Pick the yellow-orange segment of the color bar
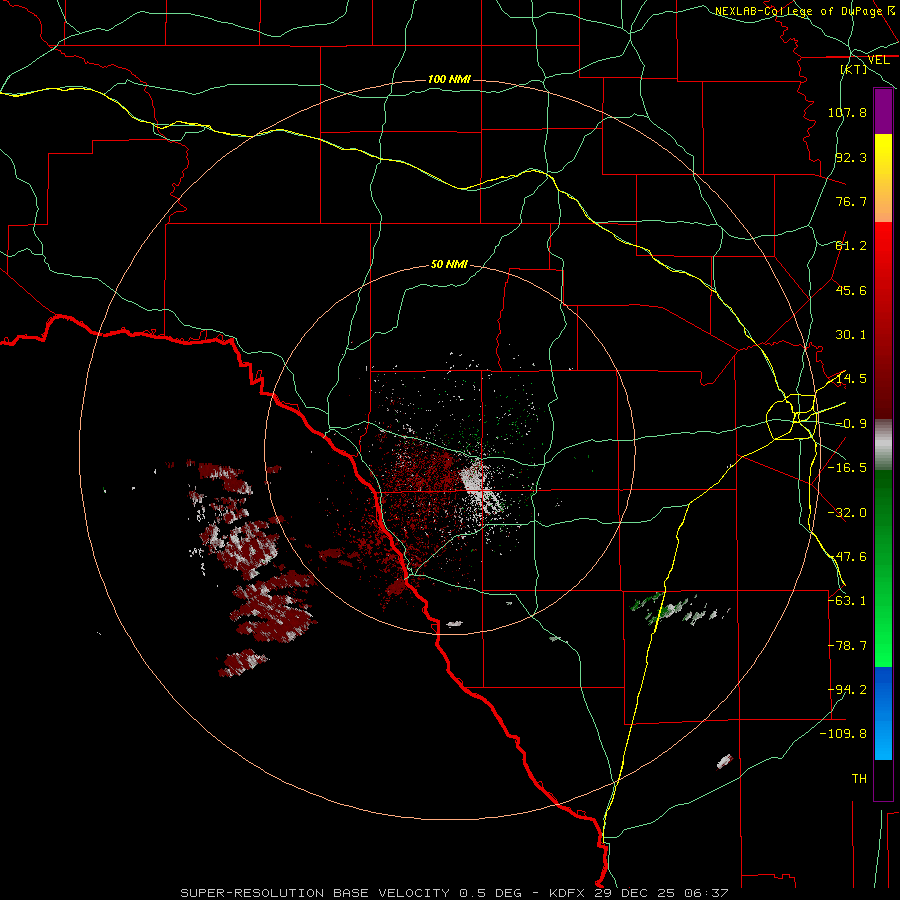Screen dimensions: 900x900 click(x=883, y=178)
